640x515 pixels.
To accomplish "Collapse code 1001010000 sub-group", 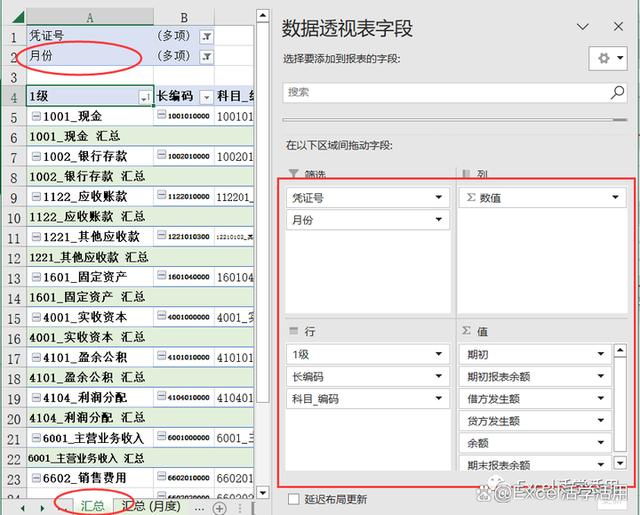I will [162, 114].
